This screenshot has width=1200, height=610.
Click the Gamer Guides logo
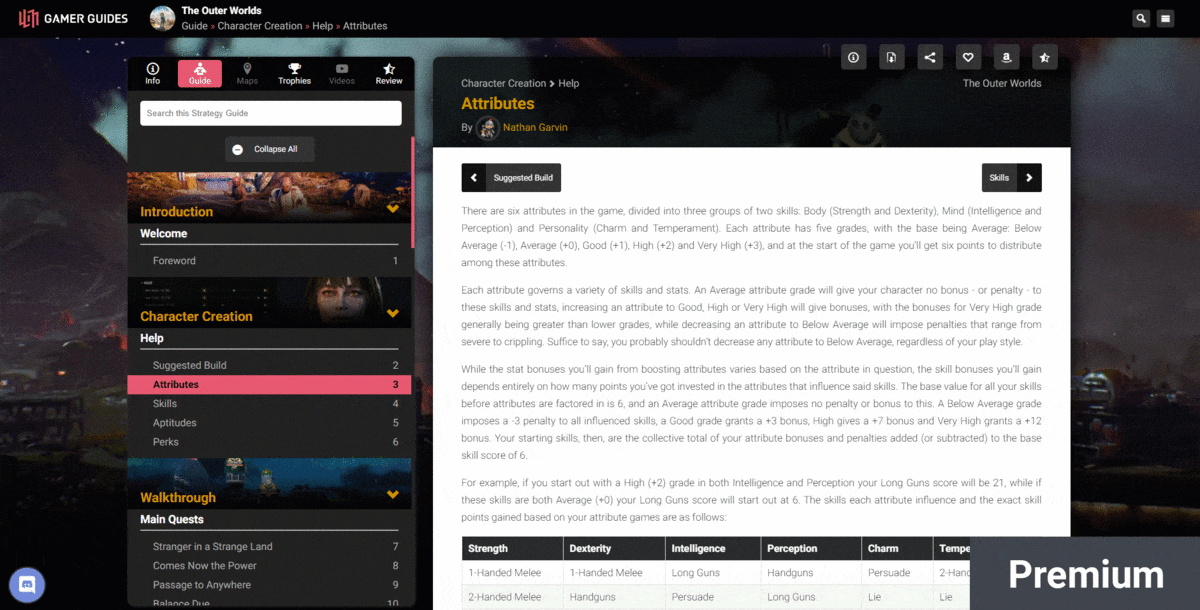coord(72,18)
